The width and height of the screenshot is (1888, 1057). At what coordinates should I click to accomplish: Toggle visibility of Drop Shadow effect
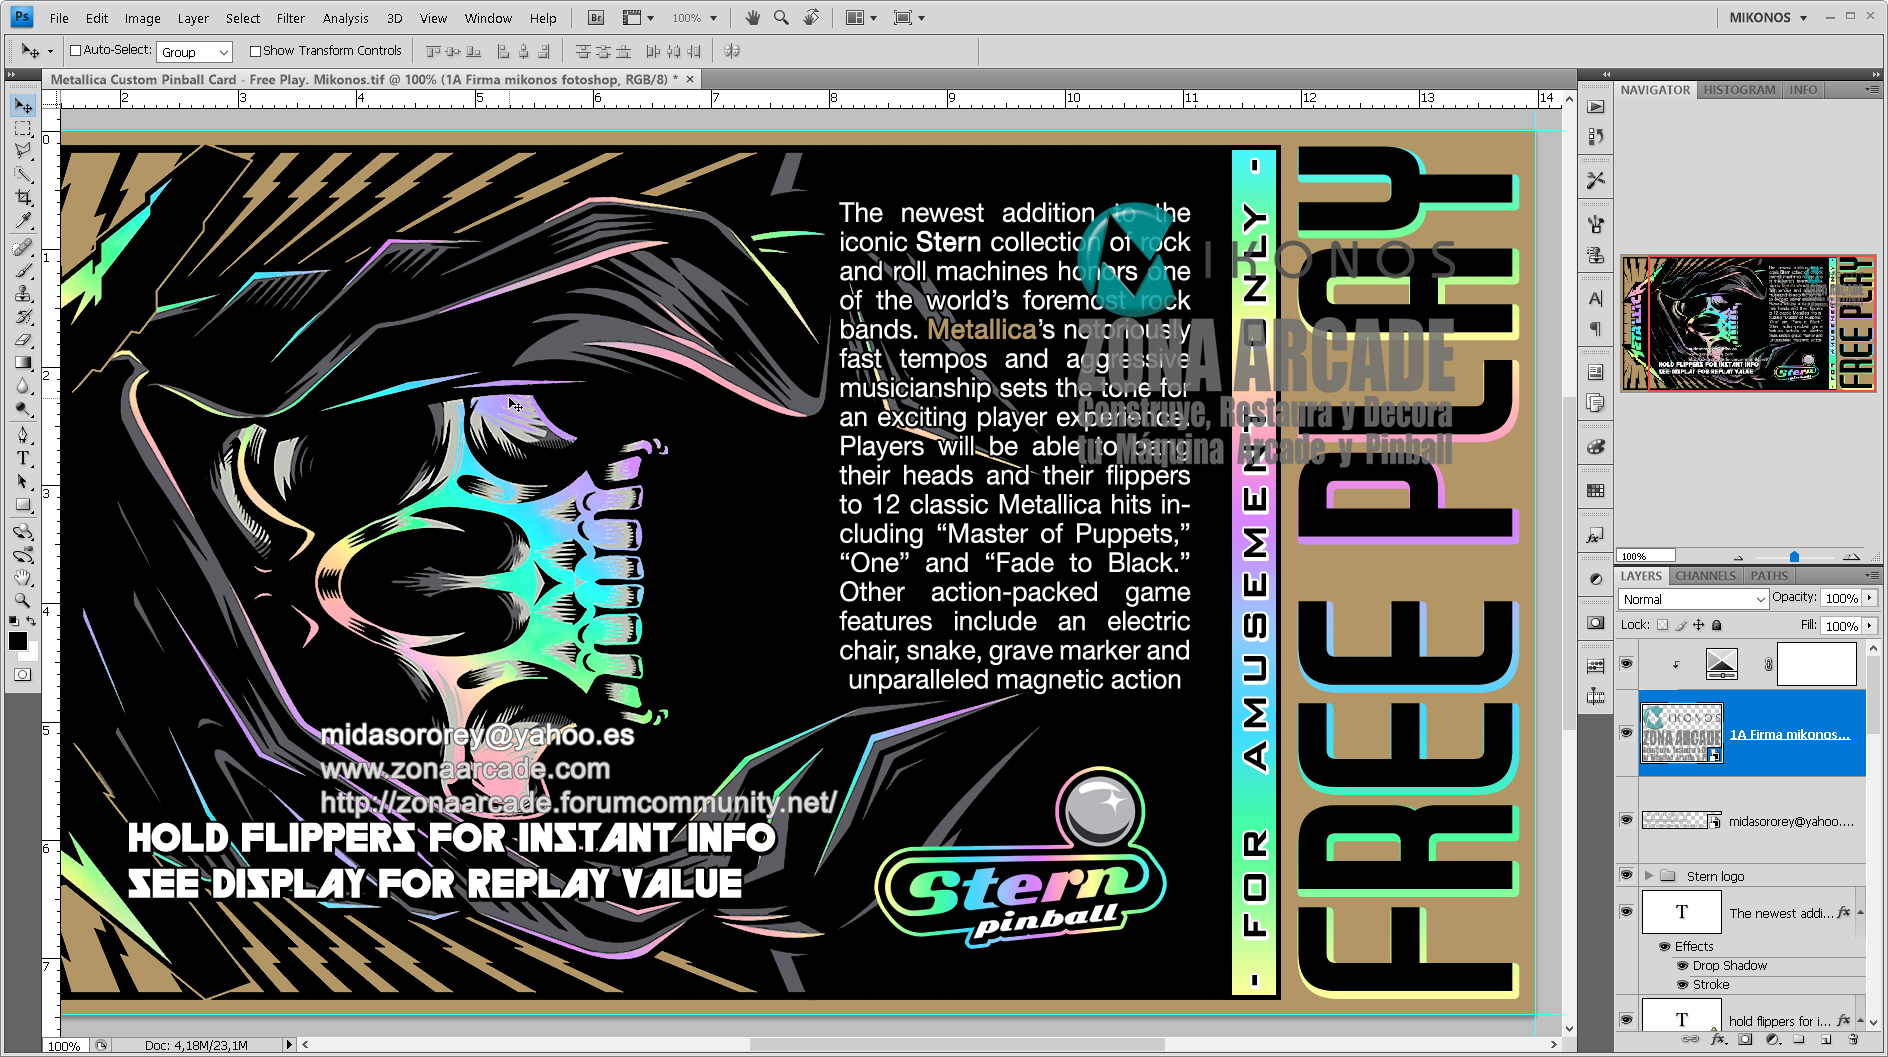(x=1682, y=966)
